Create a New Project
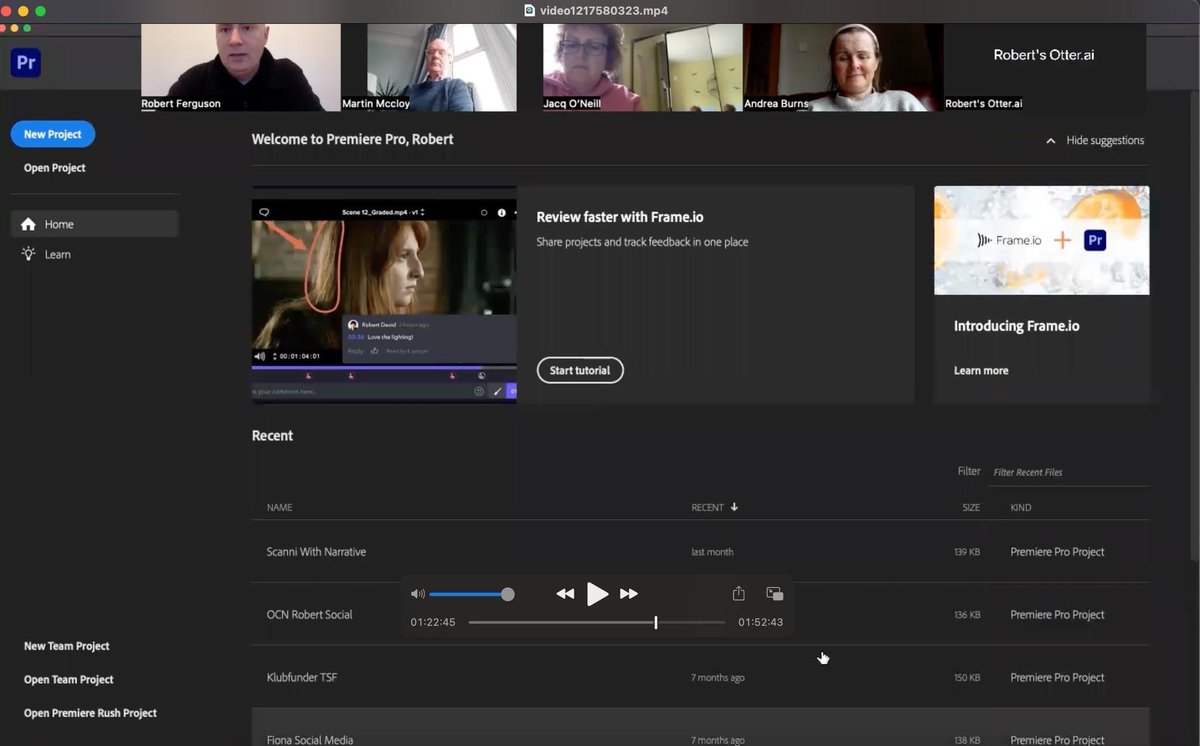The width and height of the screenshot is (1200, 746). click(53, 134)
